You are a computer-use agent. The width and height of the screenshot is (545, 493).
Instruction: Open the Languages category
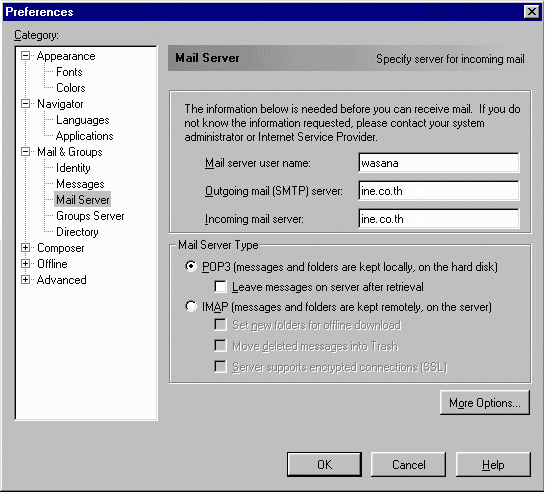[x=83, y=120]
